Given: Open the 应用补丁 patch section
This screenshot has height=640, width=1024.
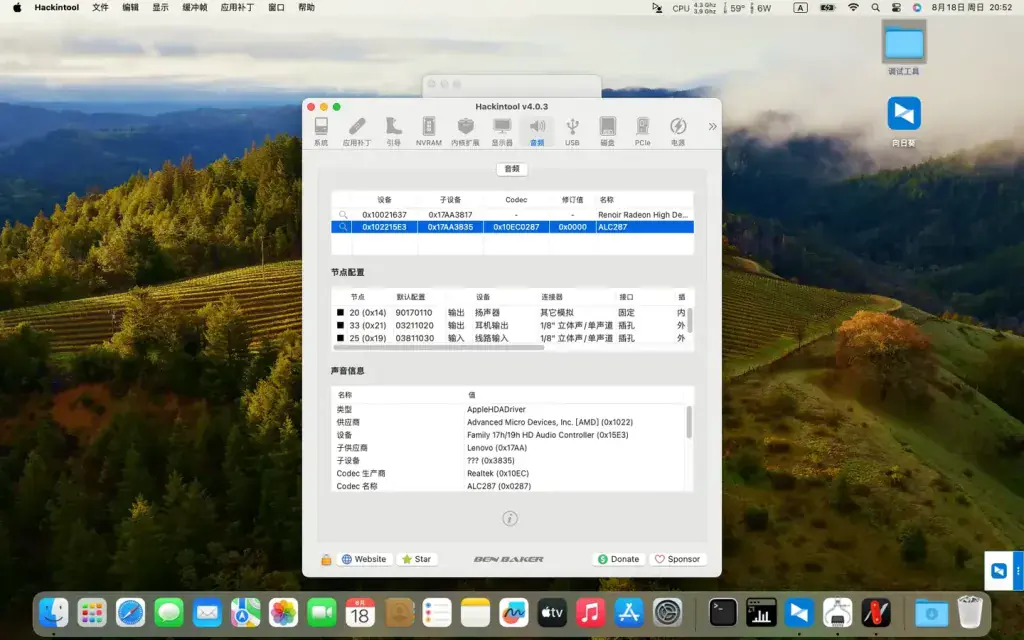Looking at the screenshot, I should click(x=357, y=131).
